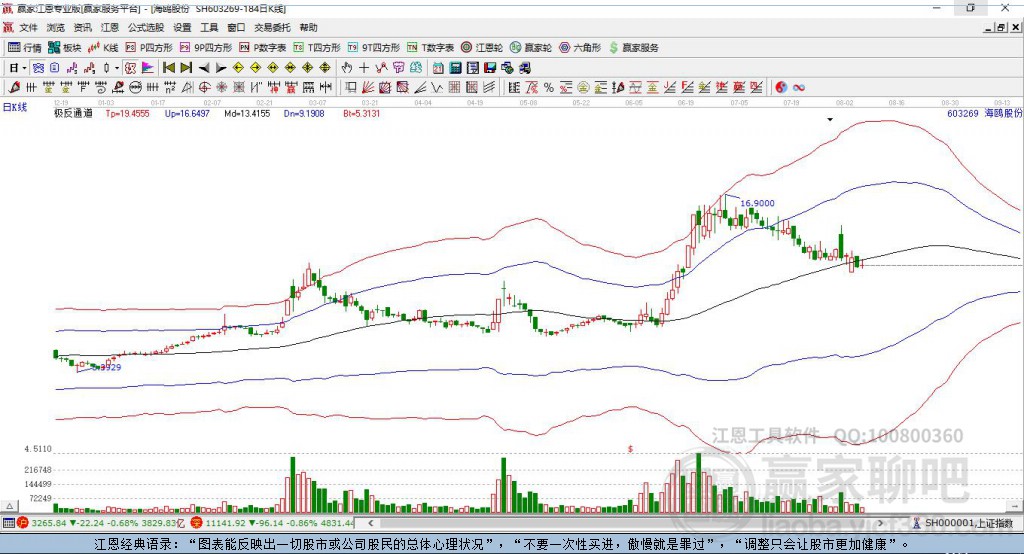Click the Dn=9.1908 value
This screenshot has width=1024, height=554.
304,113
